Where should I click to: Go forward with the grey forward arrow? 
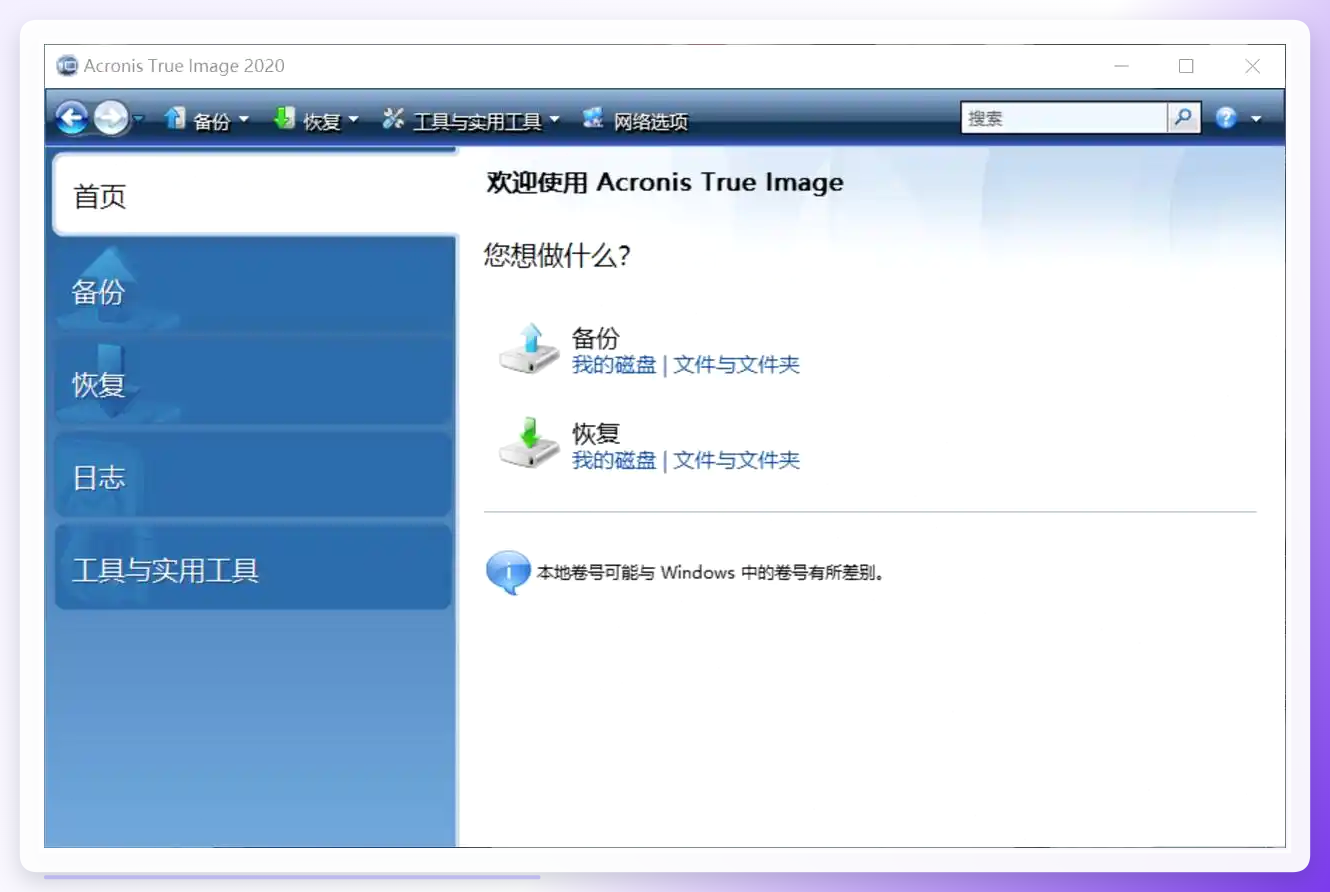tap(111, 119)
